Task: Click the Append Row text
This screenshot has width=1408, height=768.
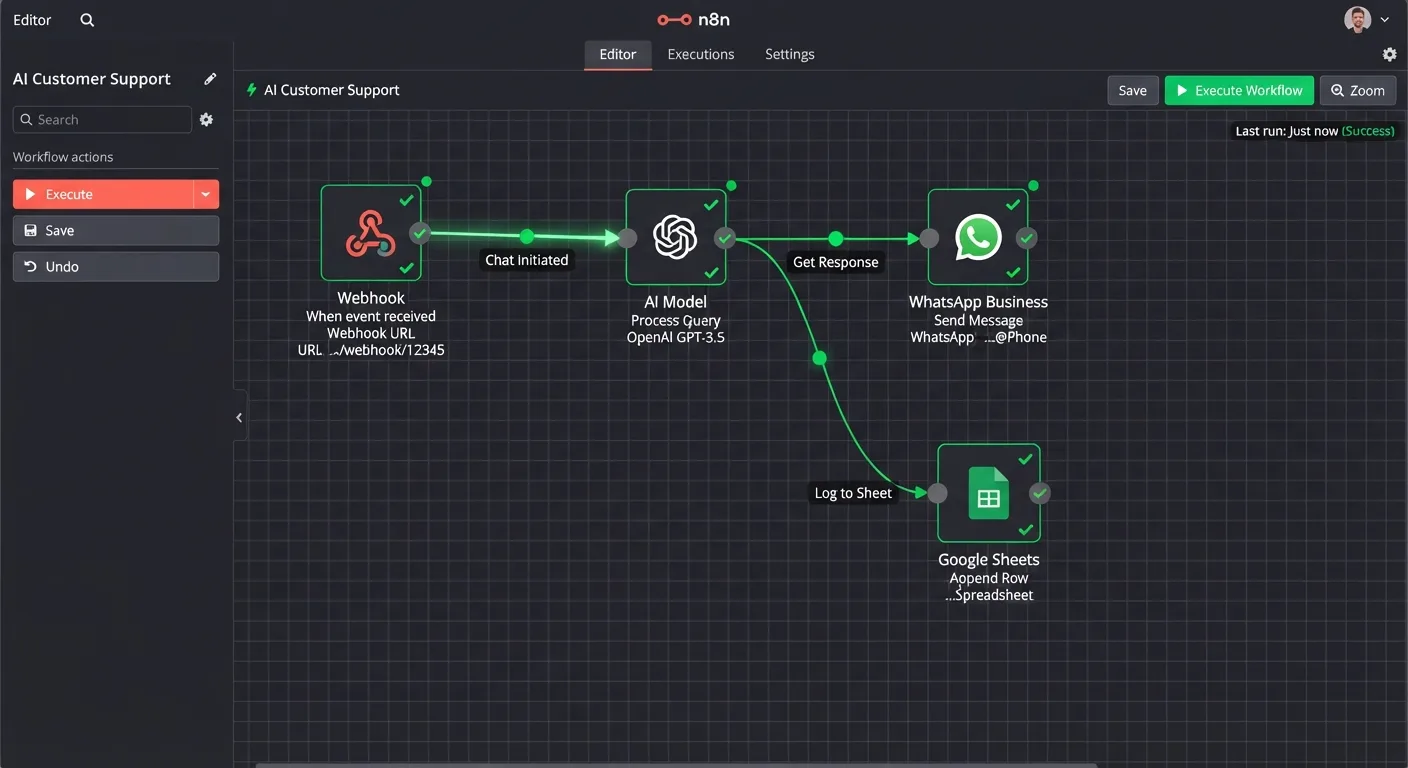Action: click(x=989, y=578)
